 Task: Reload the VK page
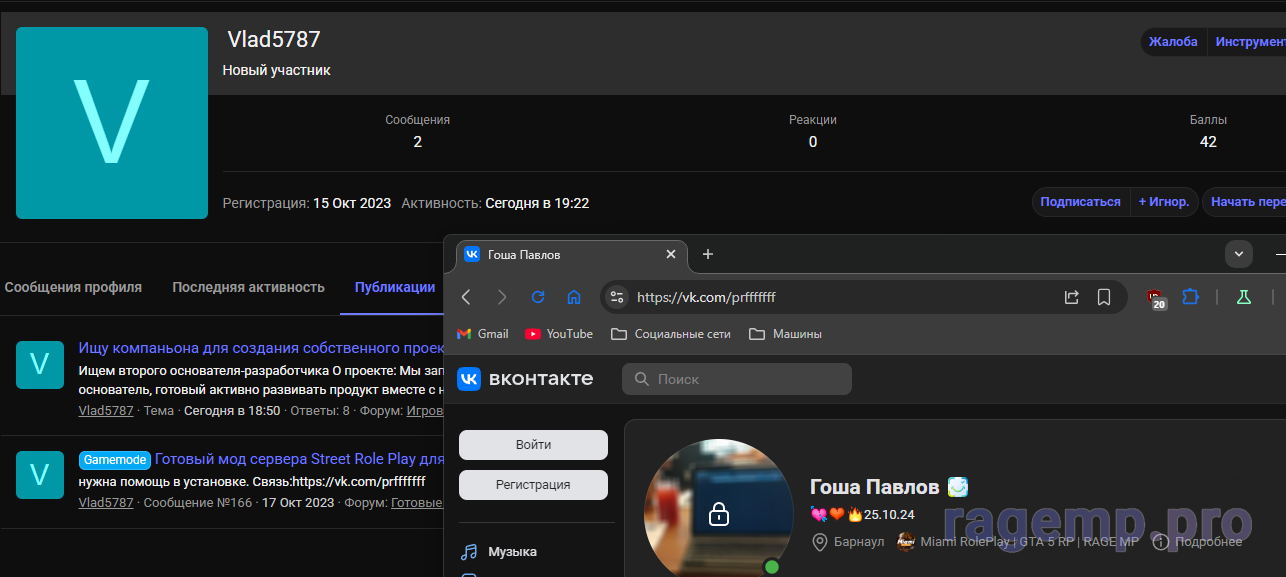538,297
